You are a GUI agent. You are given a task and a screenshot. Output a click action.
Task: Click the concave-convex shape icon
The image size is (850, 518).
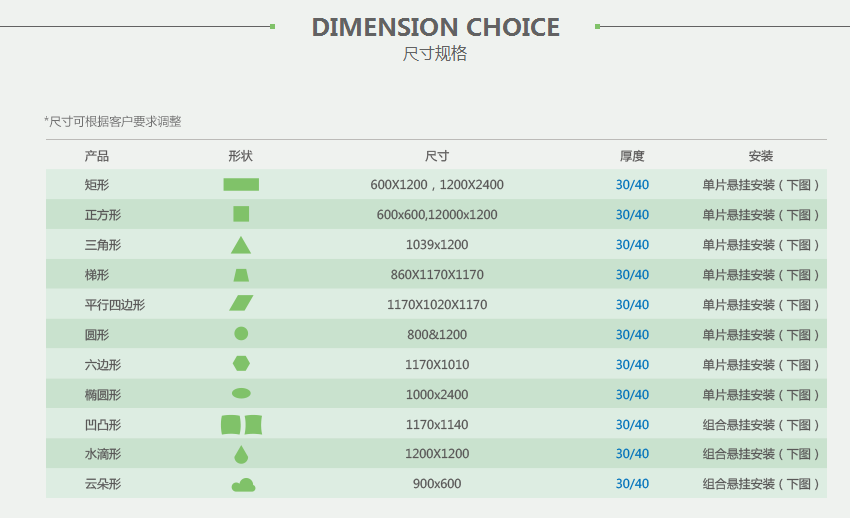pyautogui.click(x=241, y=425)
